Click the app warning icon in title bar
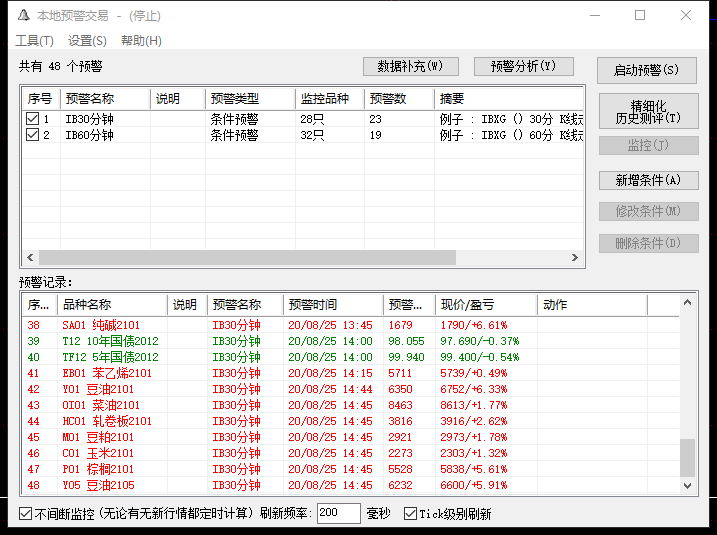717x535 pixels. pos(22,16)
